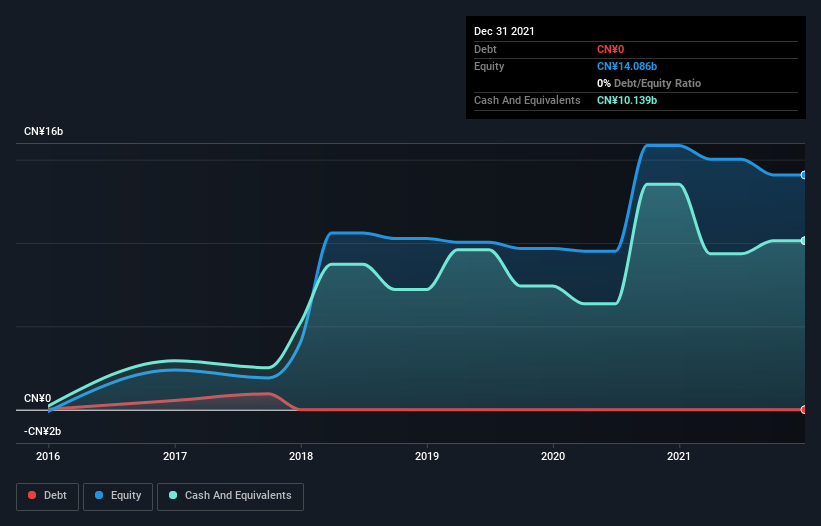This screenshot has width=821, height=526.
Task: Click the 0% Debt/Equity Ratio text
Action: pyautogui.click(x=649, y=83)
